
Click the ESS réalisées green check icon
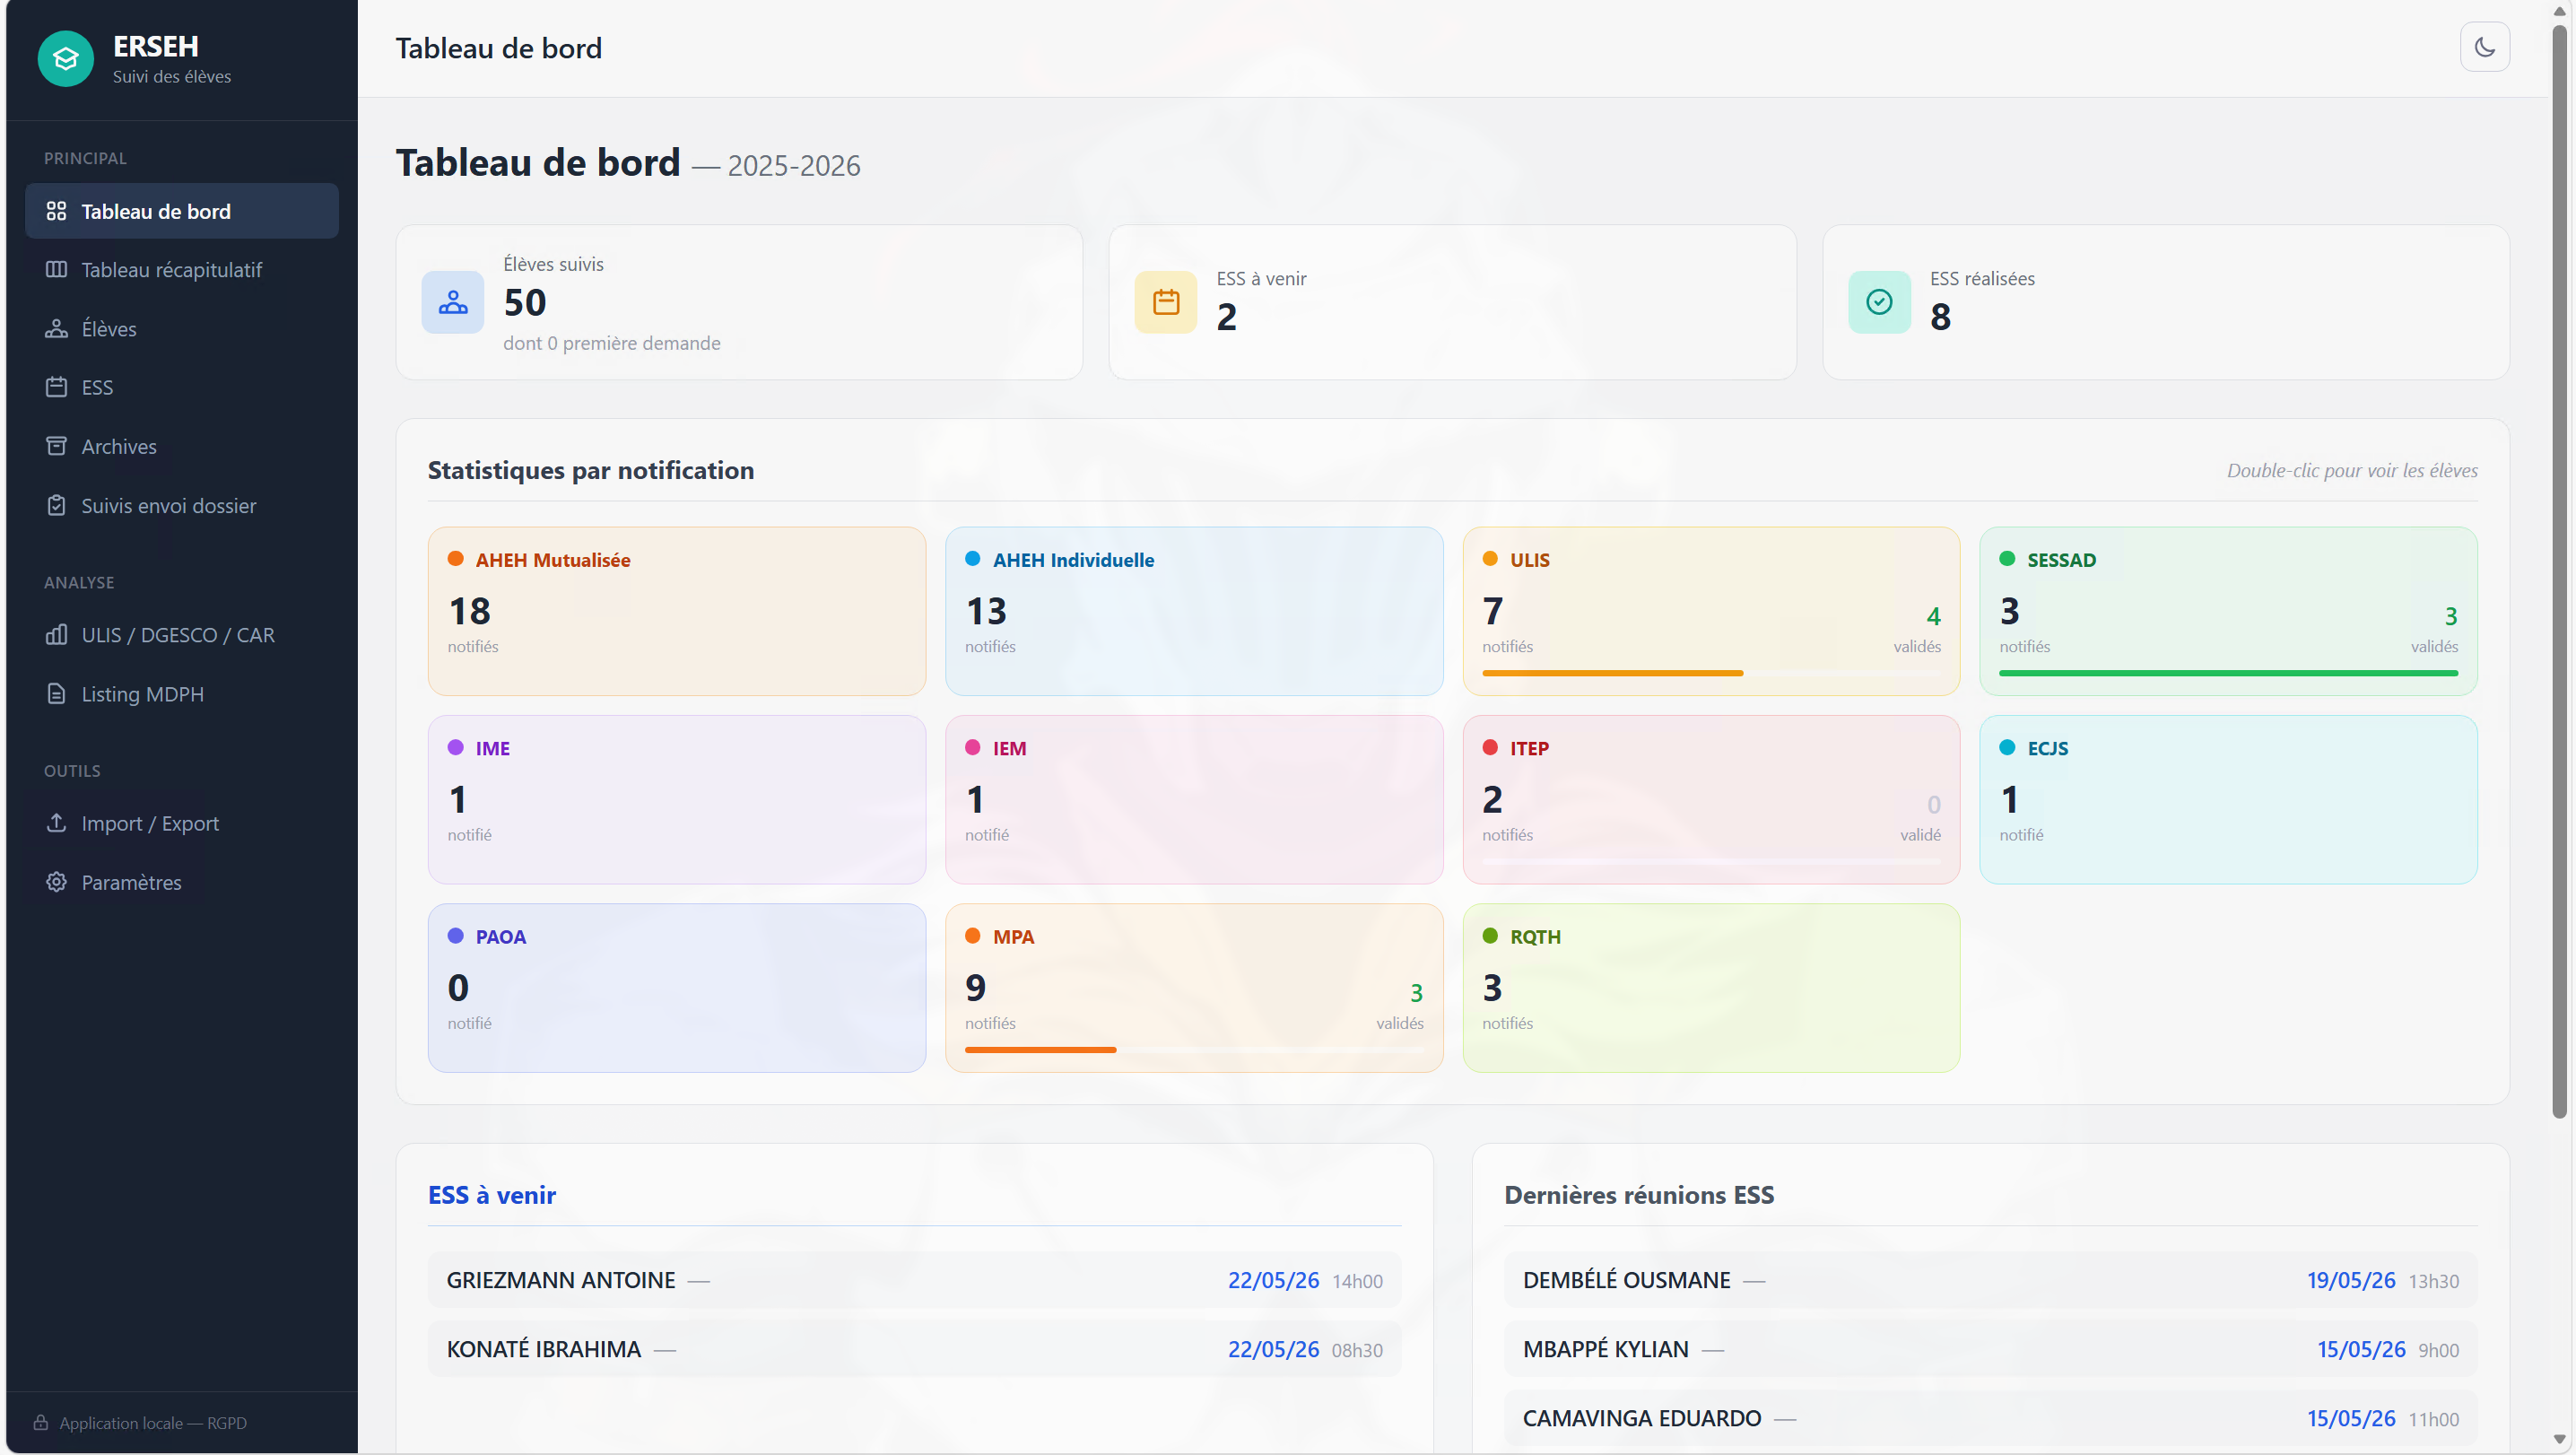pos(1879,302)
